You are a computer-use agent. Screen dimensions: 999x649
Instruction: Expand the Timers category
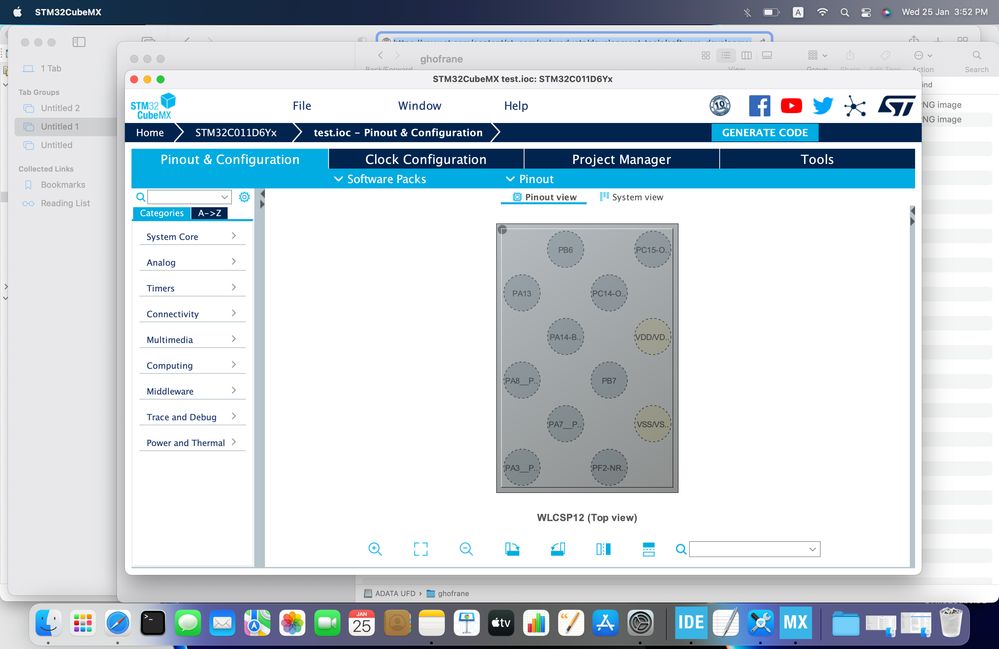192,288
